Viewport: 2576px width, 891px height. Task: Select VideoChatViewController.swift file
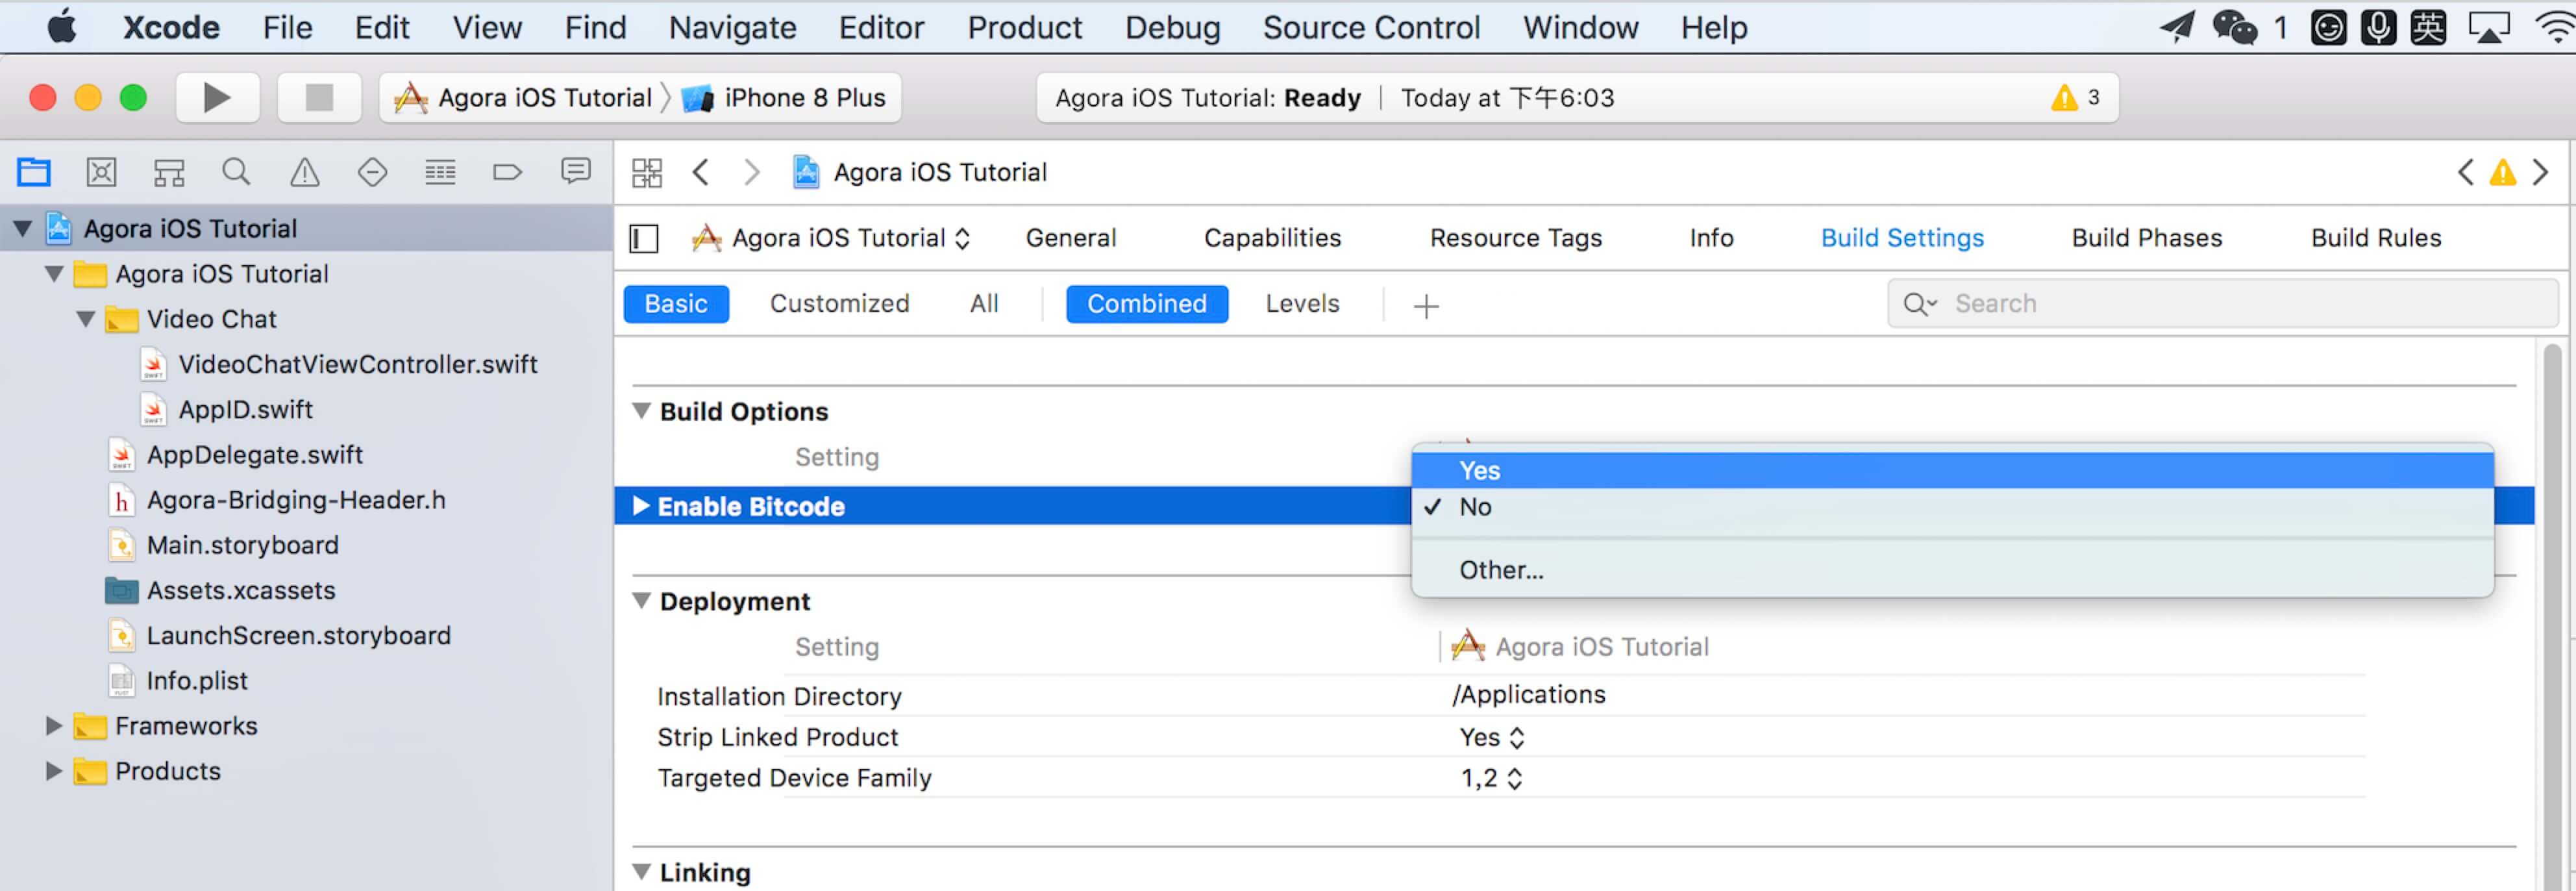point(358,364)
